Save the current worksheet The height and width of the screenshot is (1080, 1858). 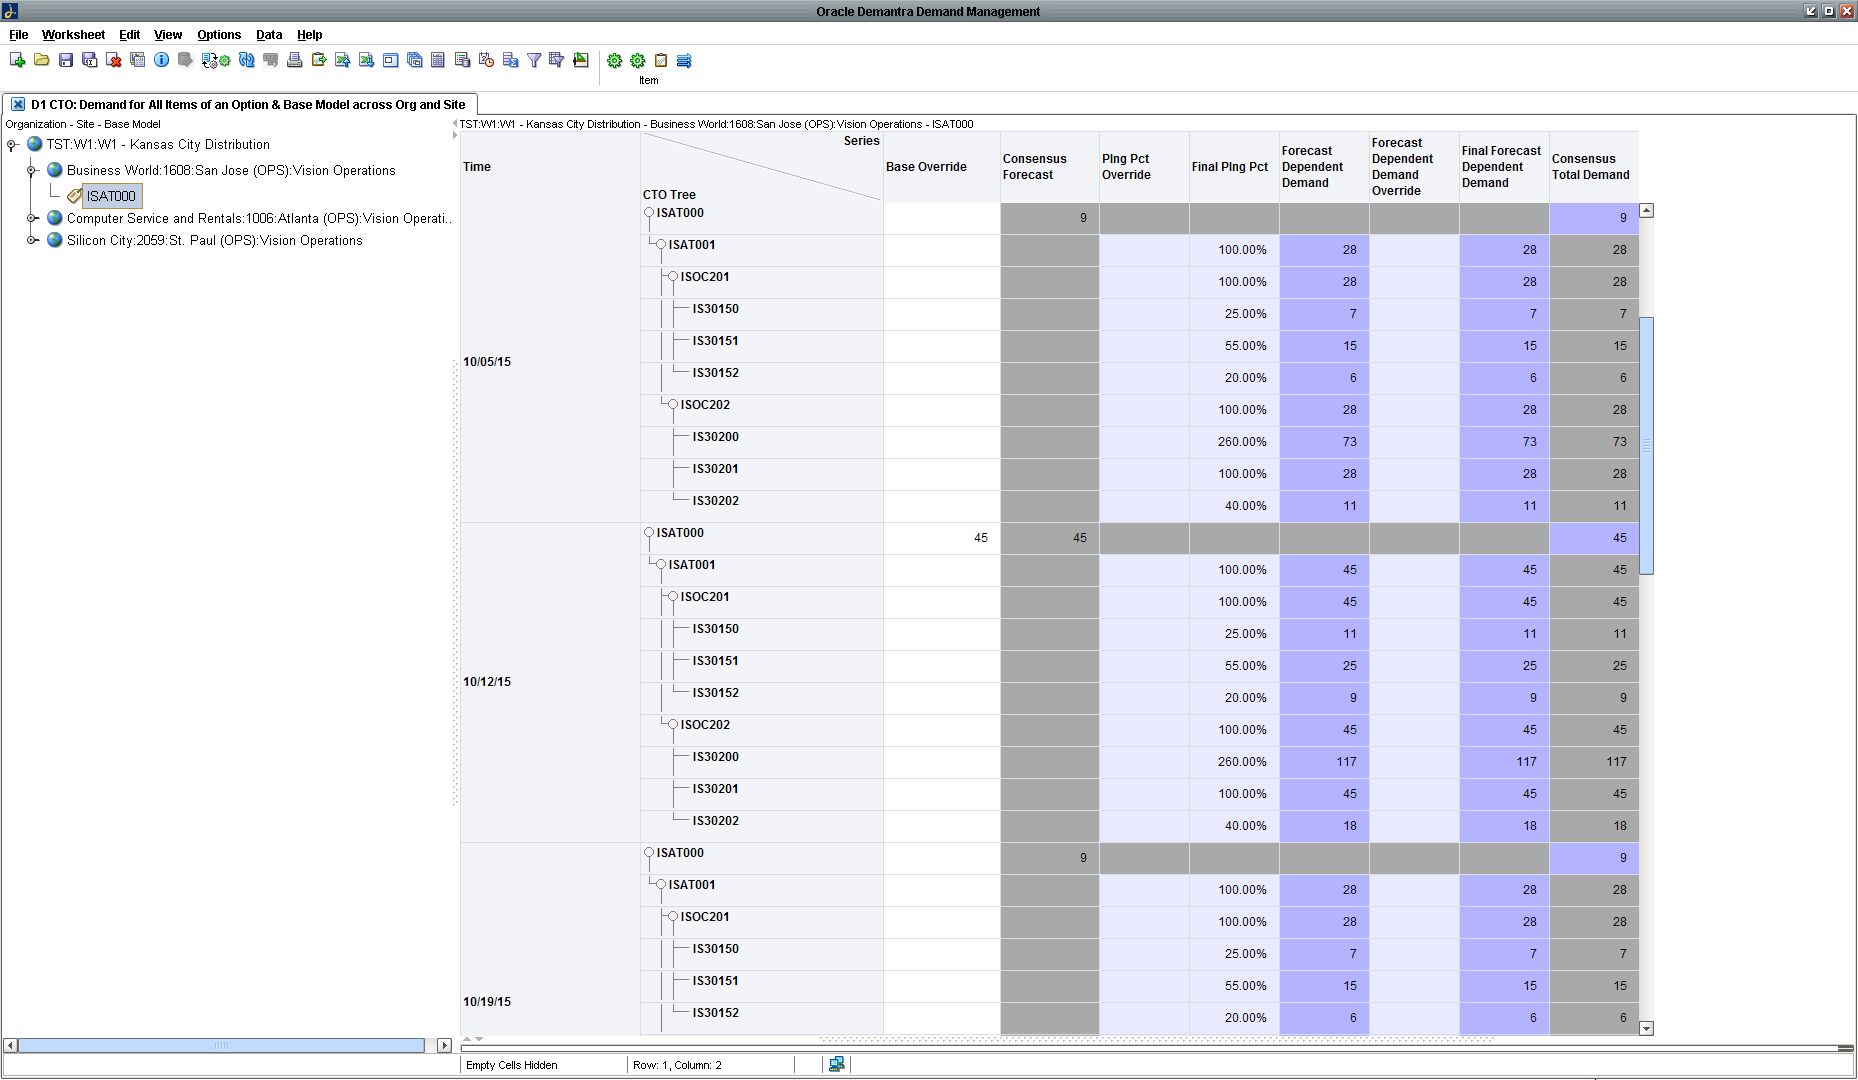(x=65, y=60)
